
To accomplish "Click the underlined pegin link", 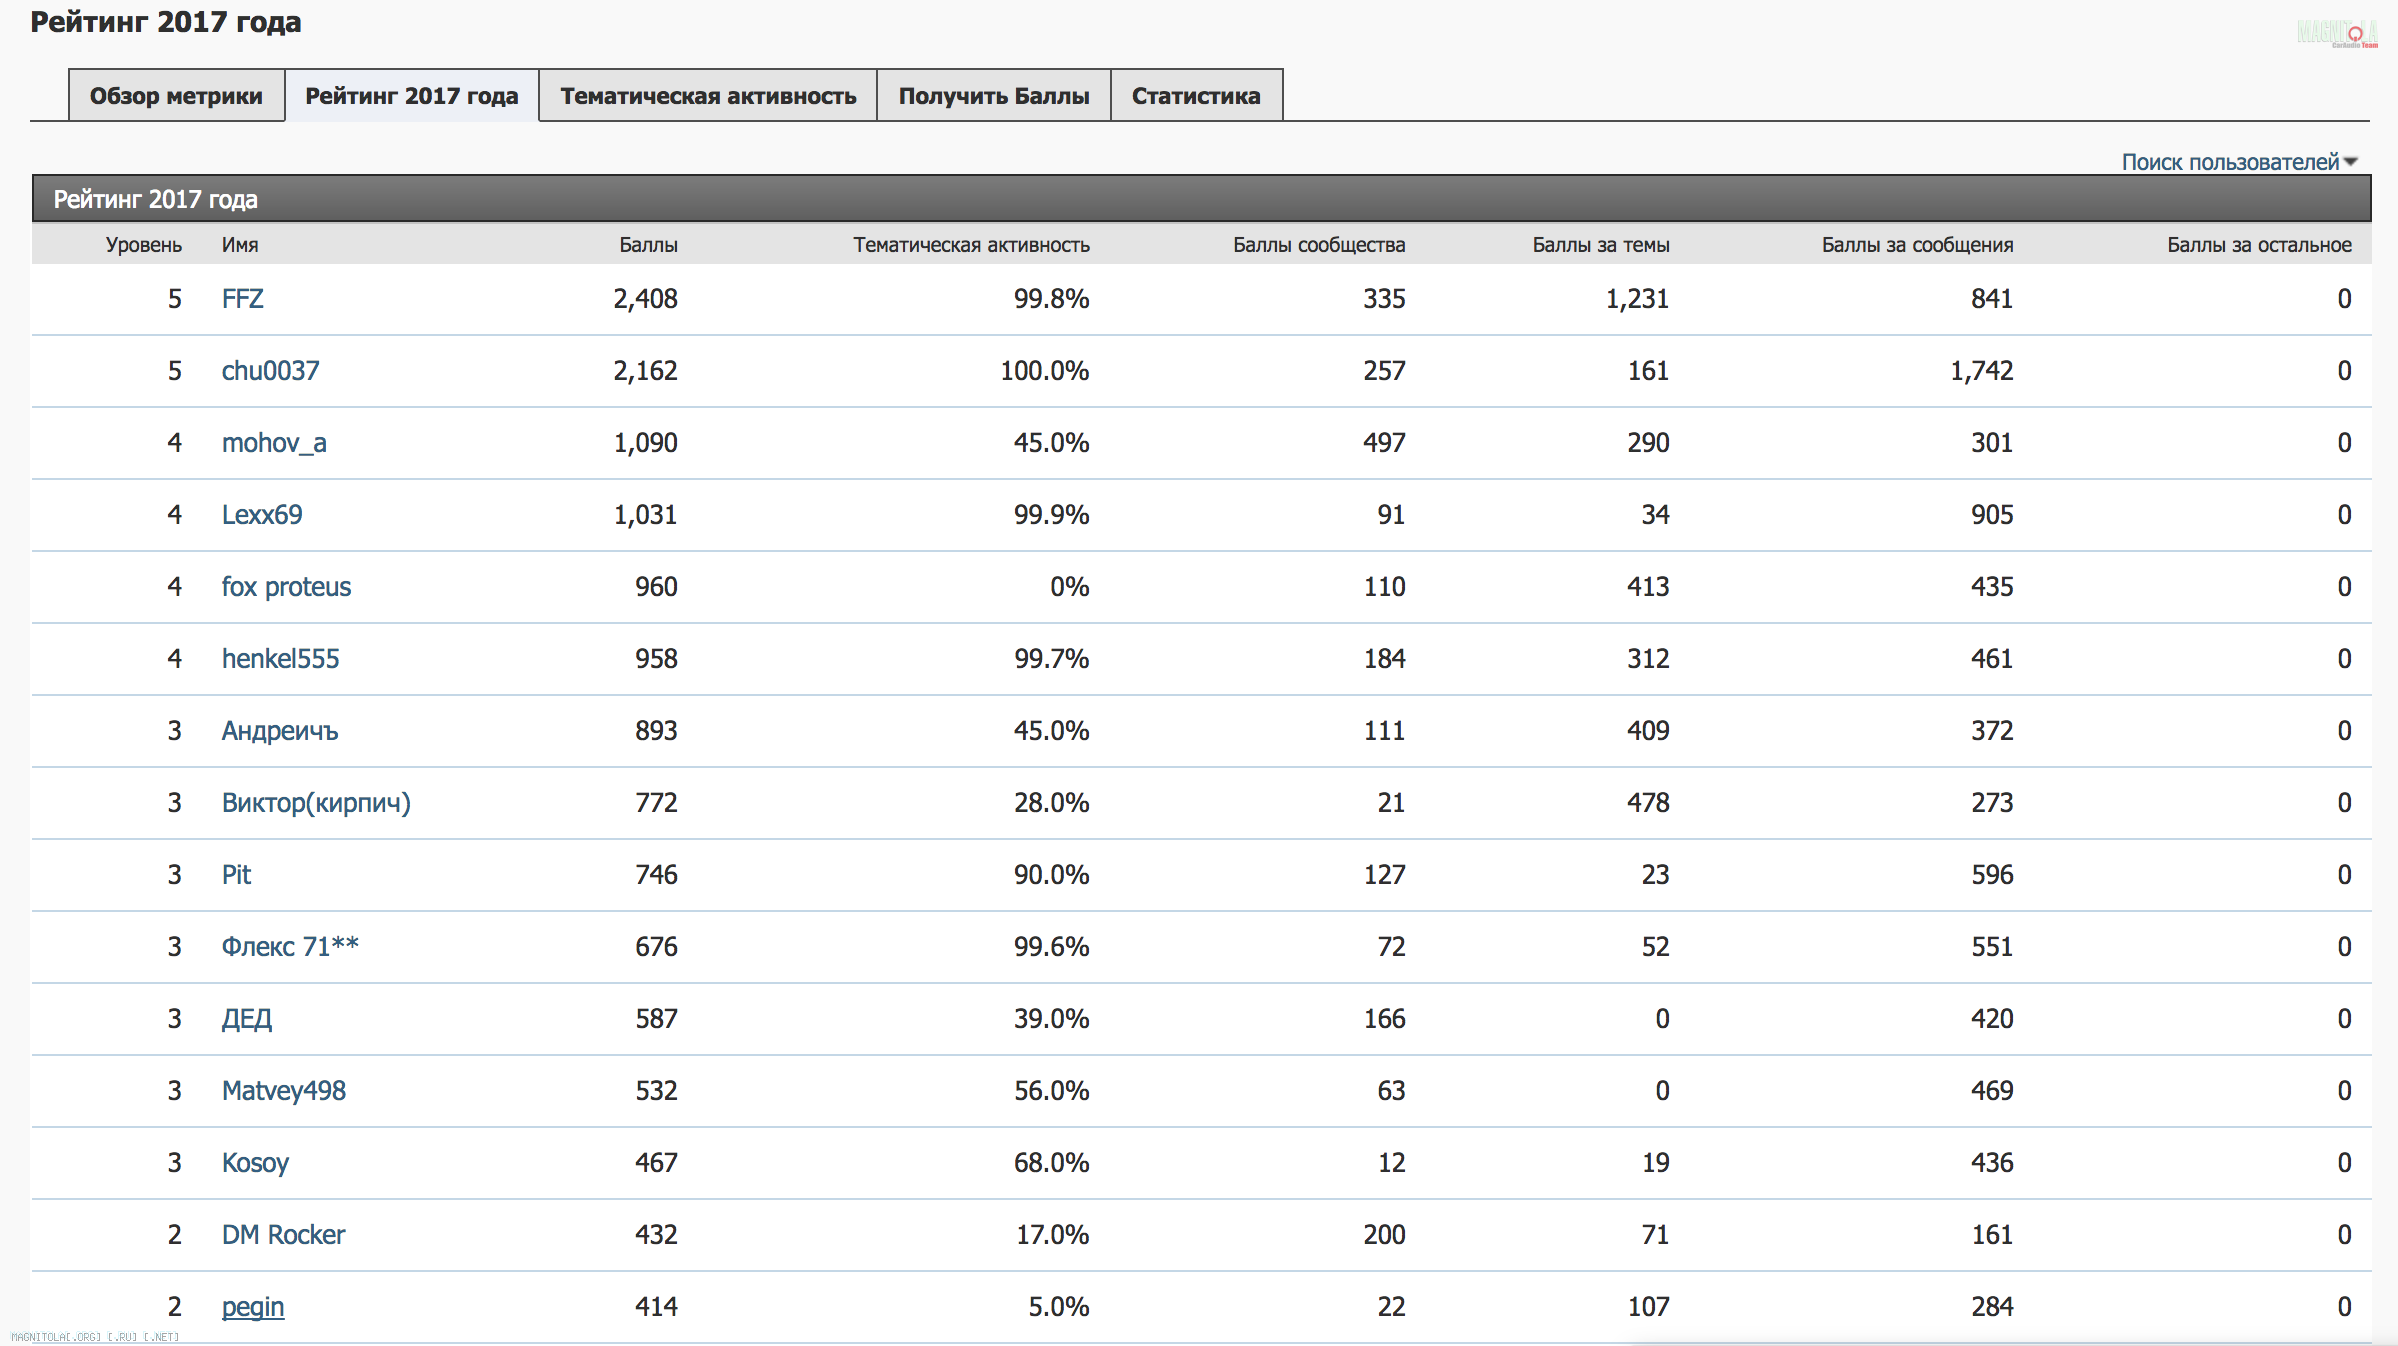I will coord(252,1307).
